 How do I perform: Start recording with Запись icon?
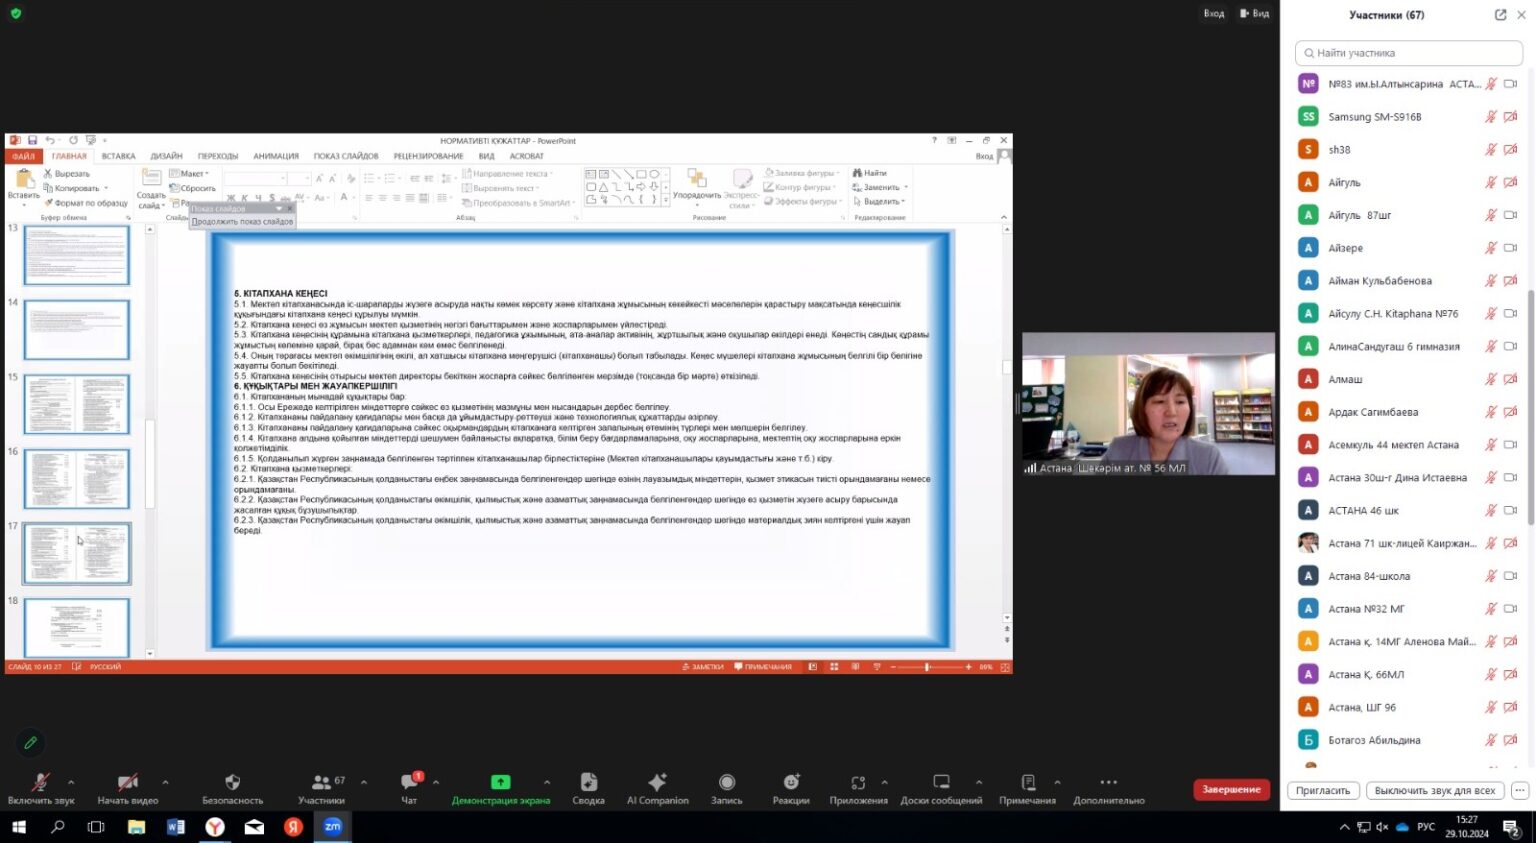(726, 783)
